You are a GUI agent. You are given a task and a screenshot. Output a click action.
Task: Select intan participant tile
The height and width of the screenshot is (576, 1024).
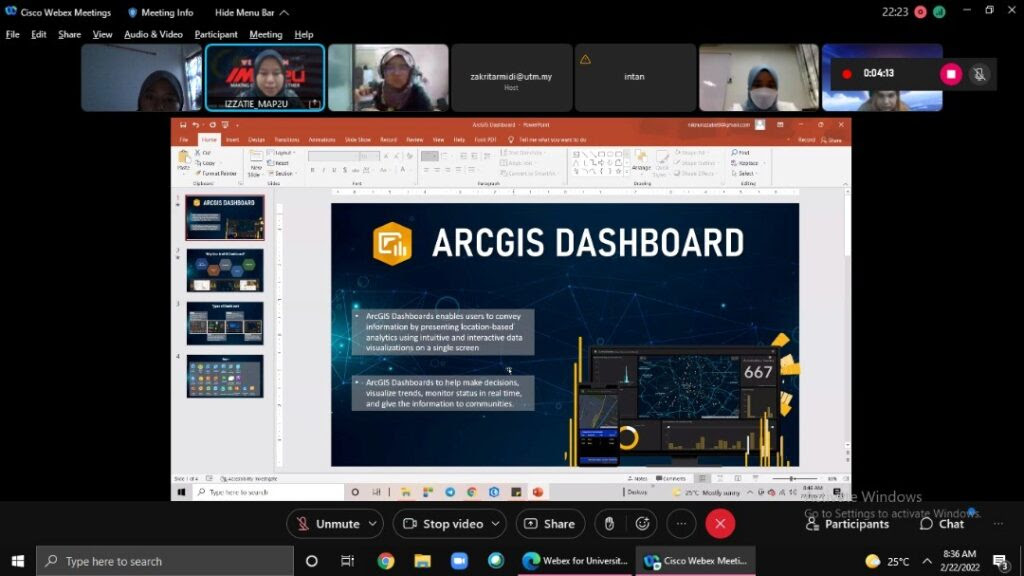click(x=635, y=78)
